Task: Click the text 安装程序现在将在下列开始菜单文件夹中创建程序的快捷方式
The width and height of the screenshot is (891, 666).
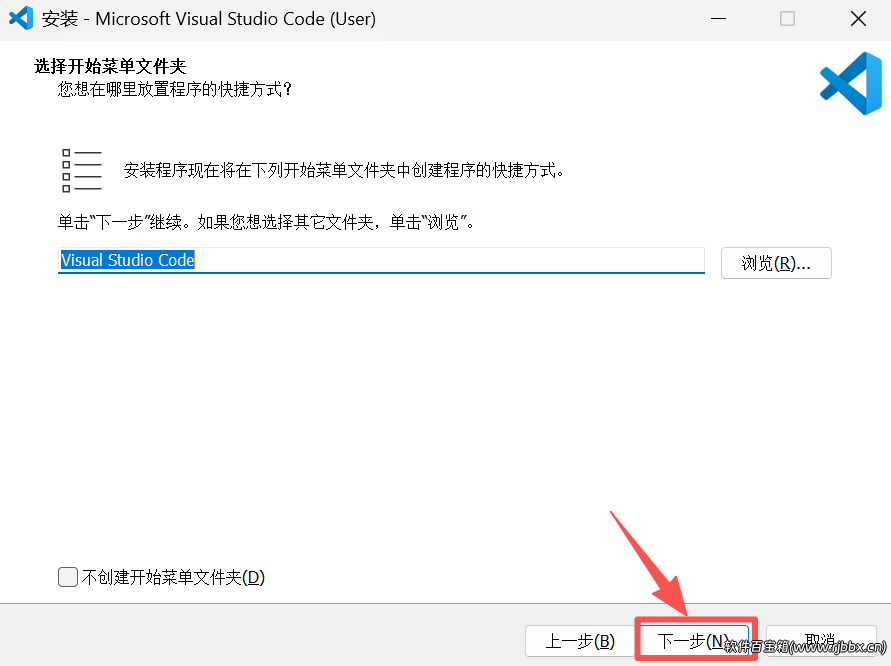Action: tap(344, 170)
